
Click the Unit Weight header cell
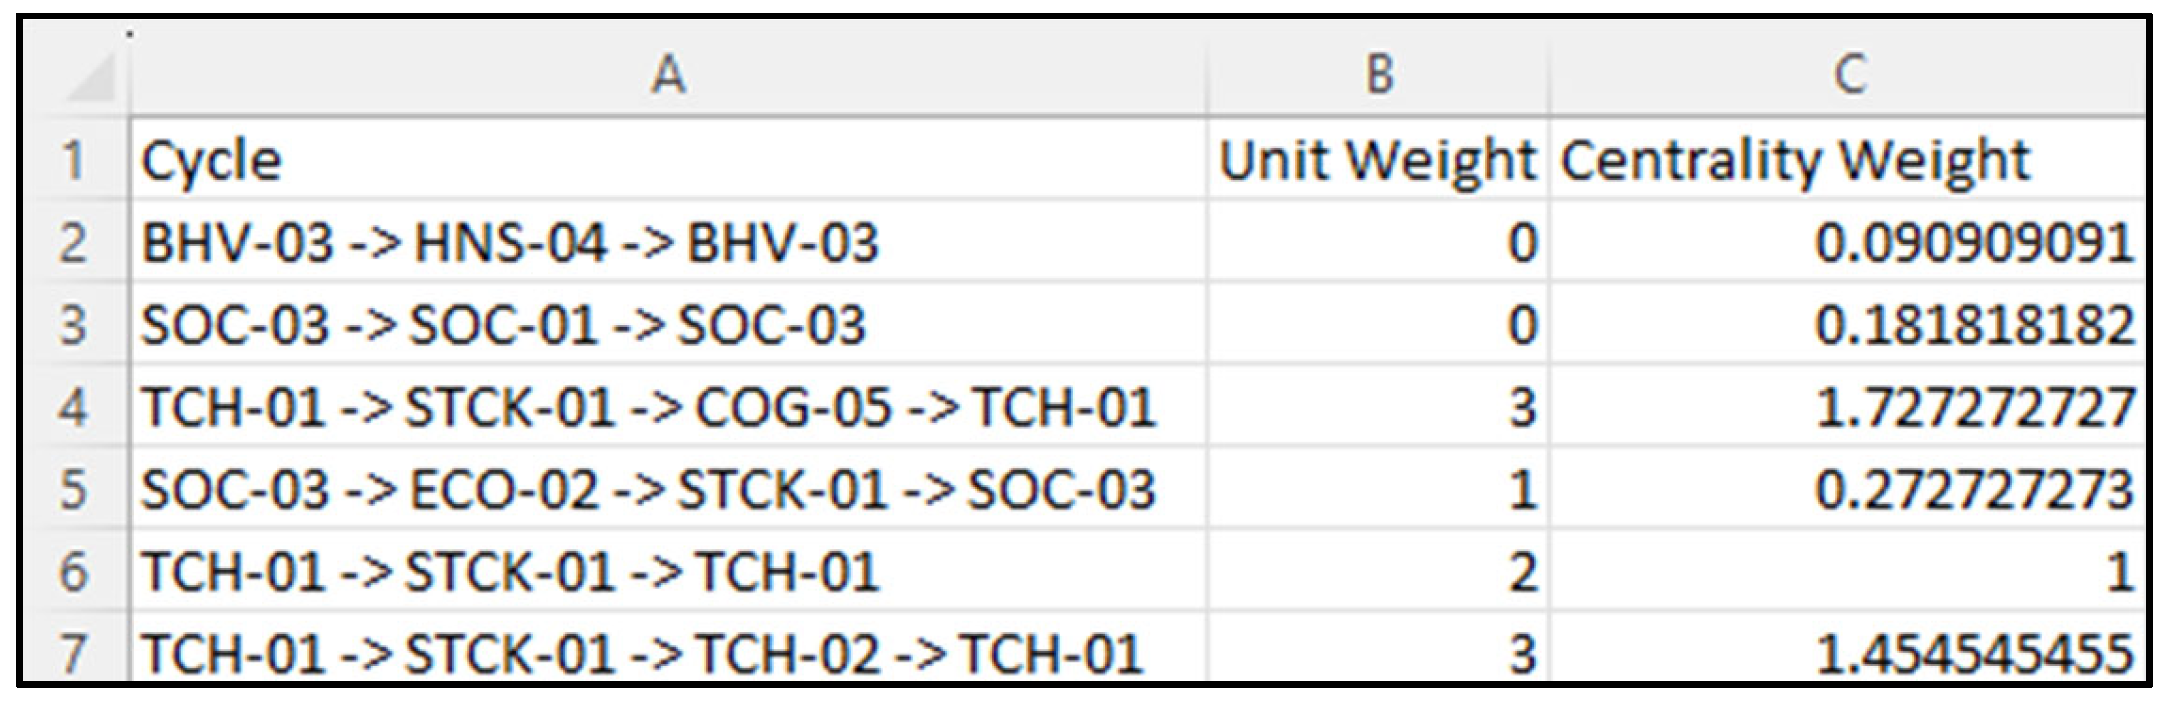click(x=1376, y=161)
